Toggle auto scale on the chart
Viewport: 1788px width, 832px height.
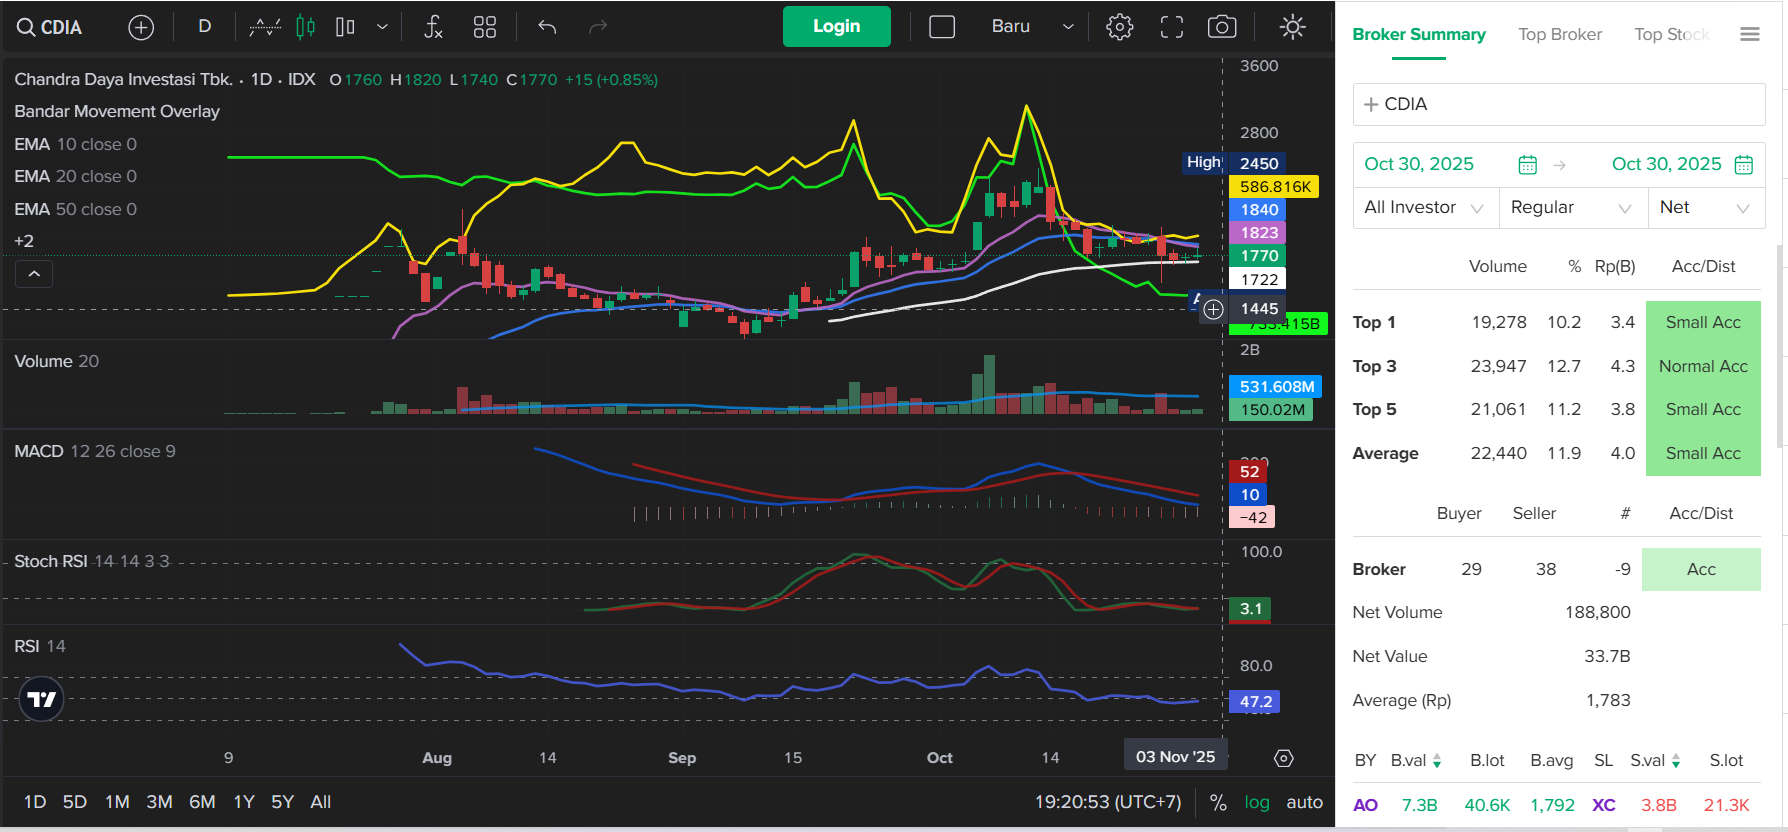(x=1304, y=802)
